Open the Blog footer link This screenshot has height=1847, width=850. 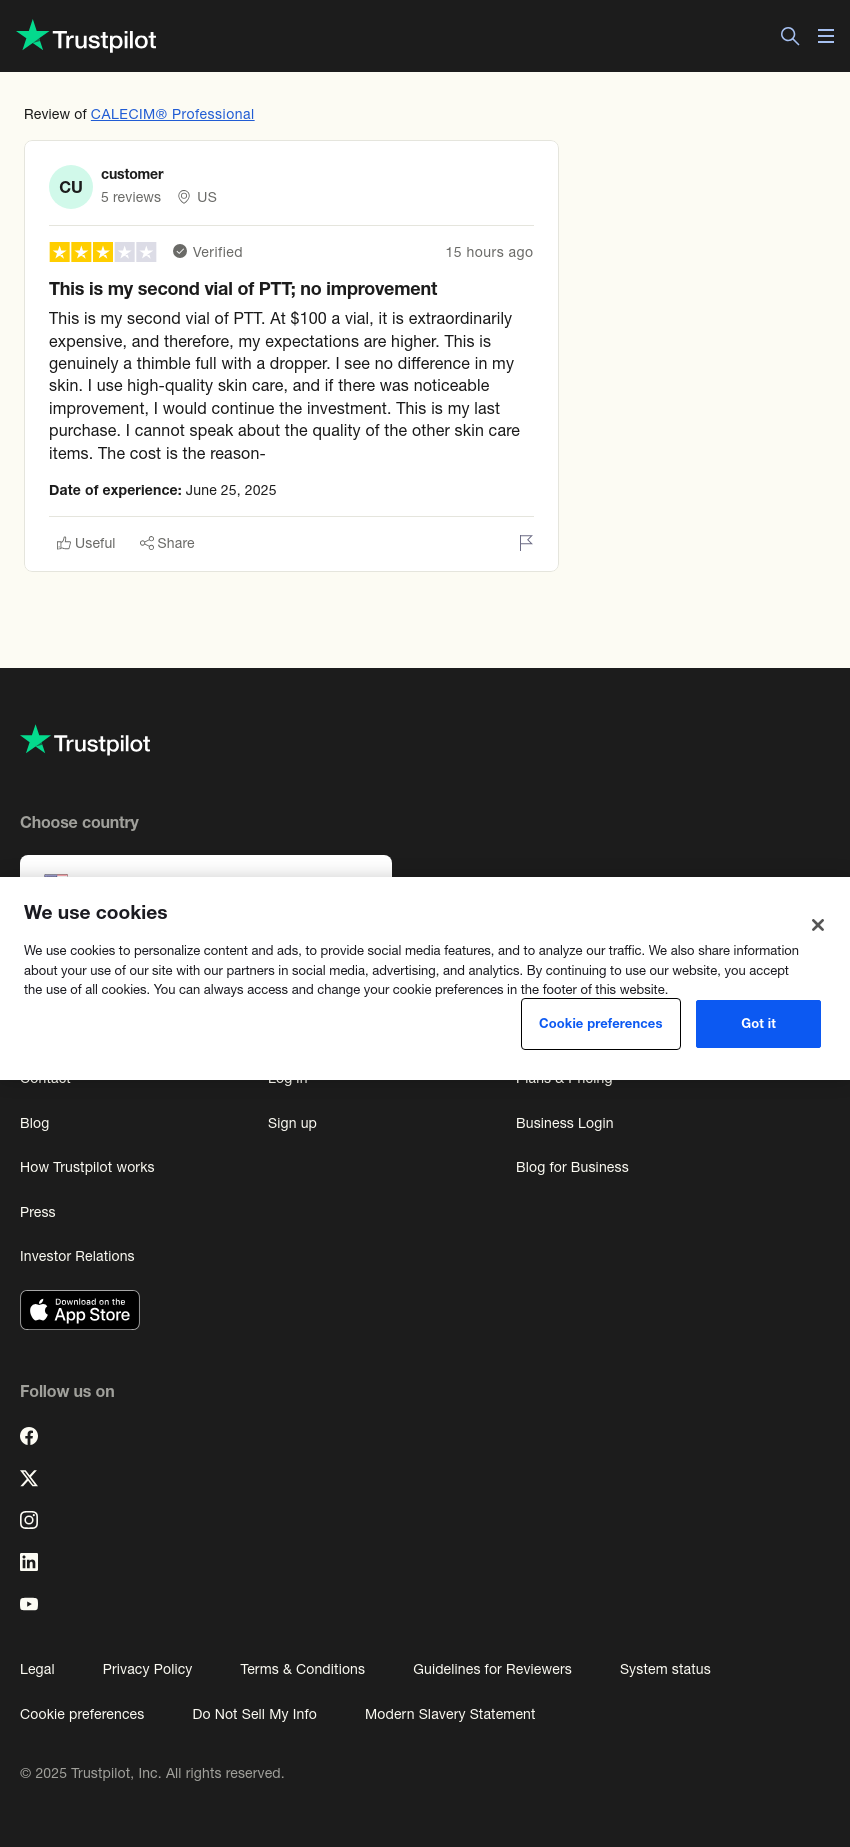pyautogui.click(x=35, y=1123)
